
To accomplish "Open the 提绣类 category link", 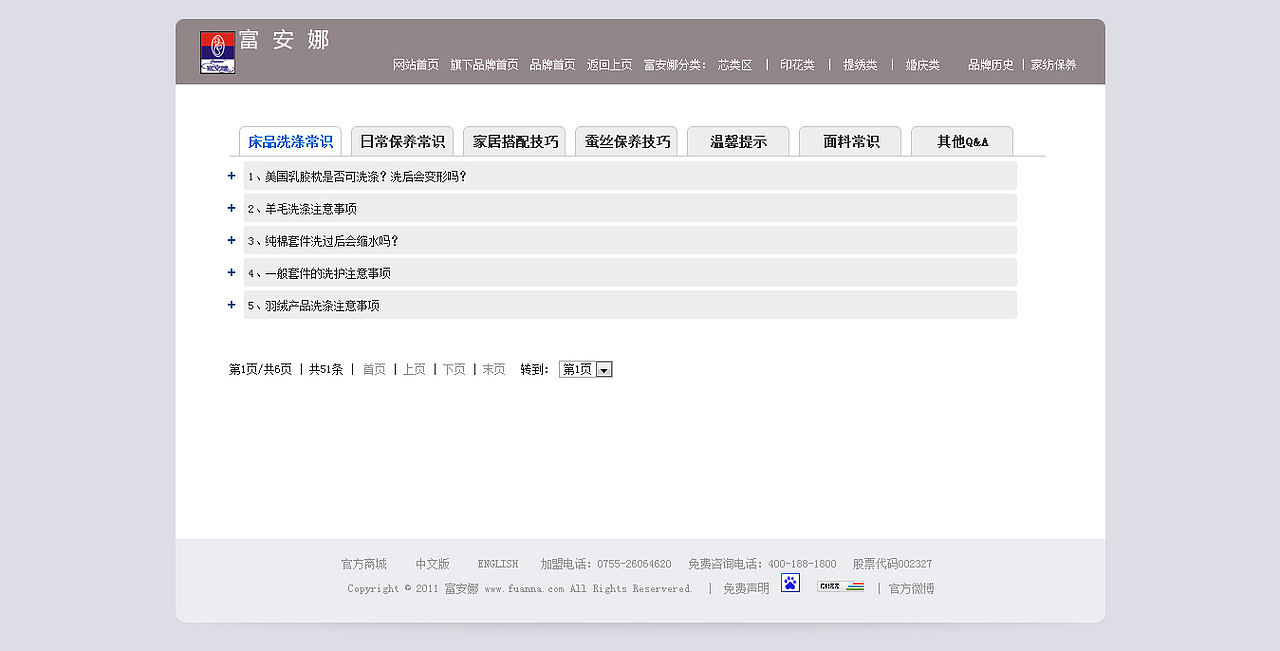I will click(x=860, y=65).
